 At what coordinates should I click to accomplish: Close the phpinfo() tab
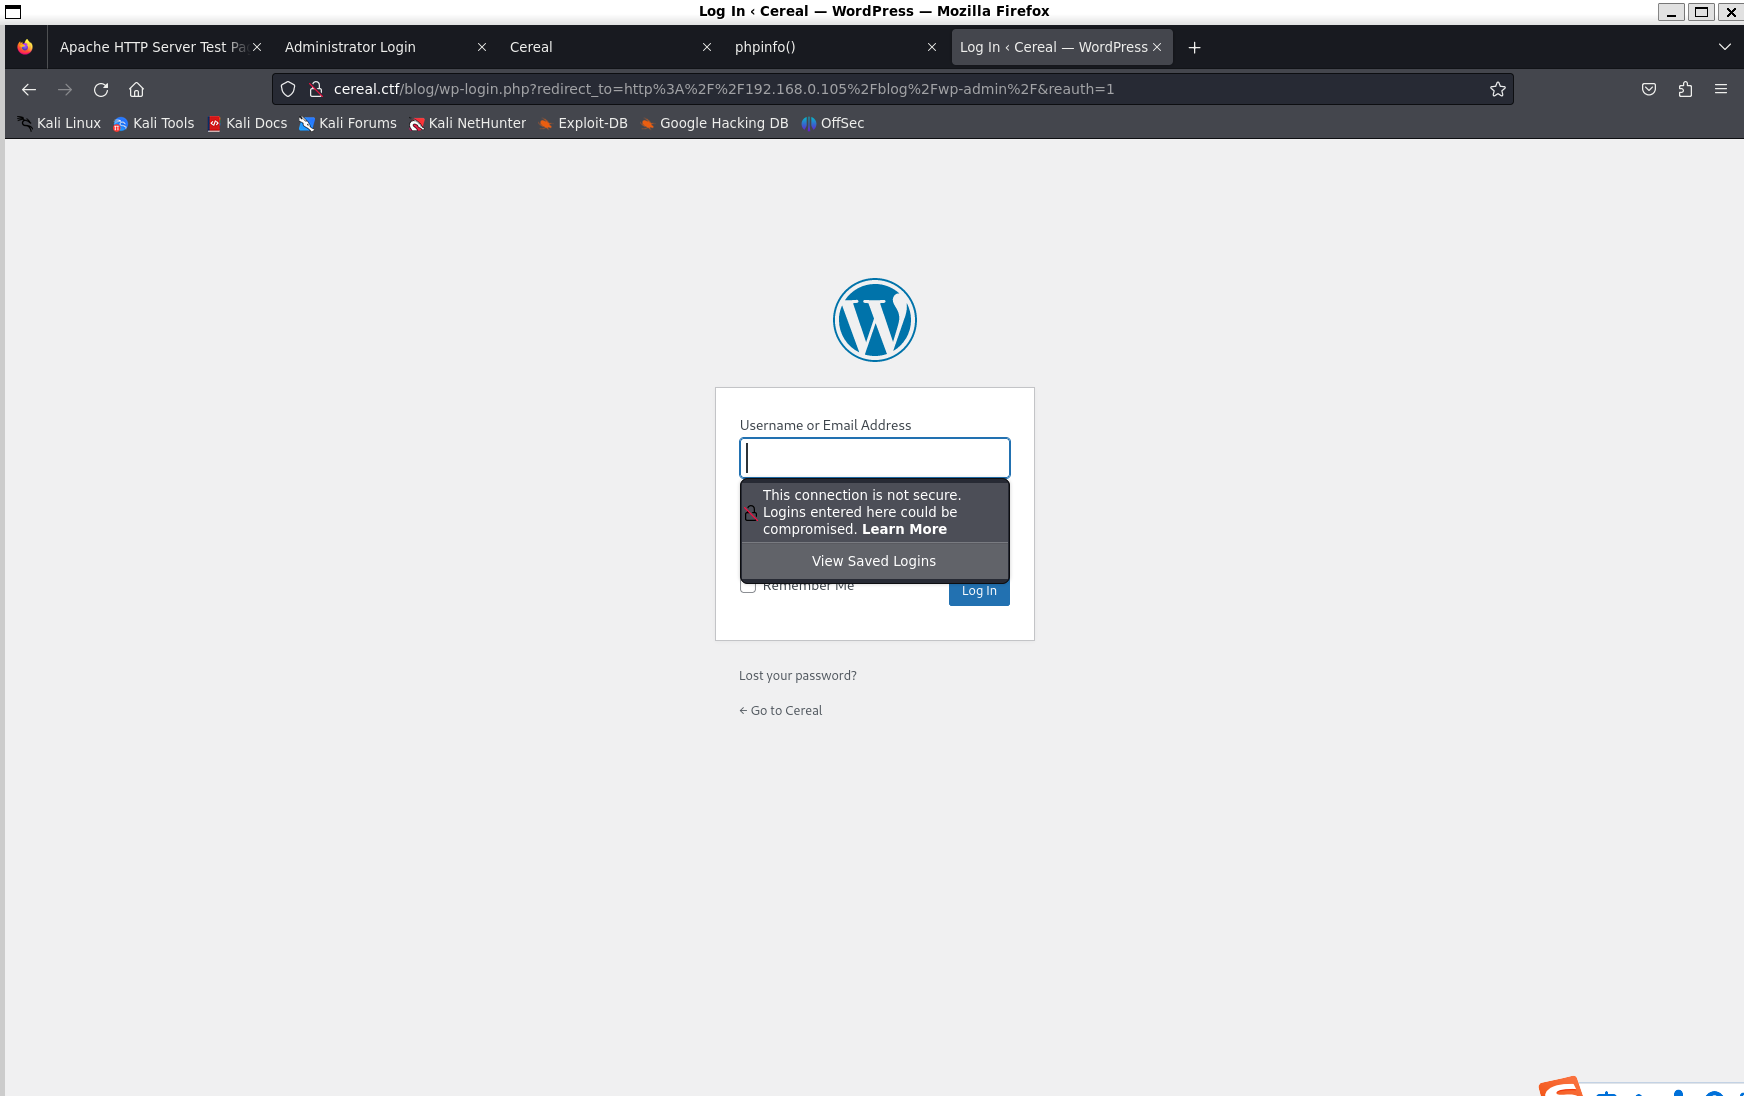932,47
